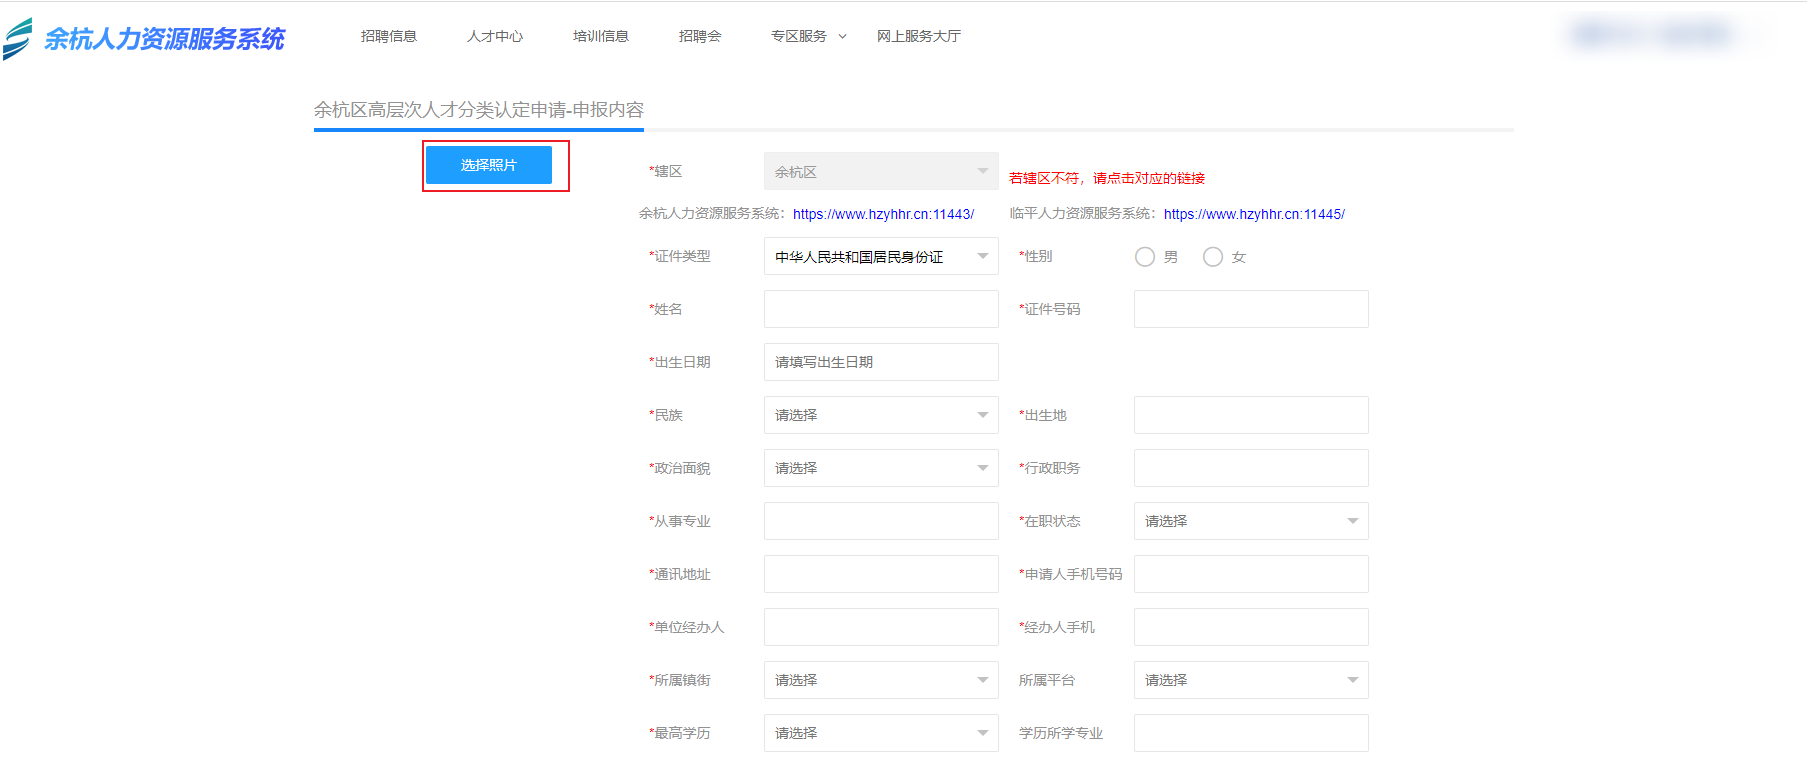Expand the 民族 dropdown list
This screenshot has height=759, width=1807.
[880, 415]
